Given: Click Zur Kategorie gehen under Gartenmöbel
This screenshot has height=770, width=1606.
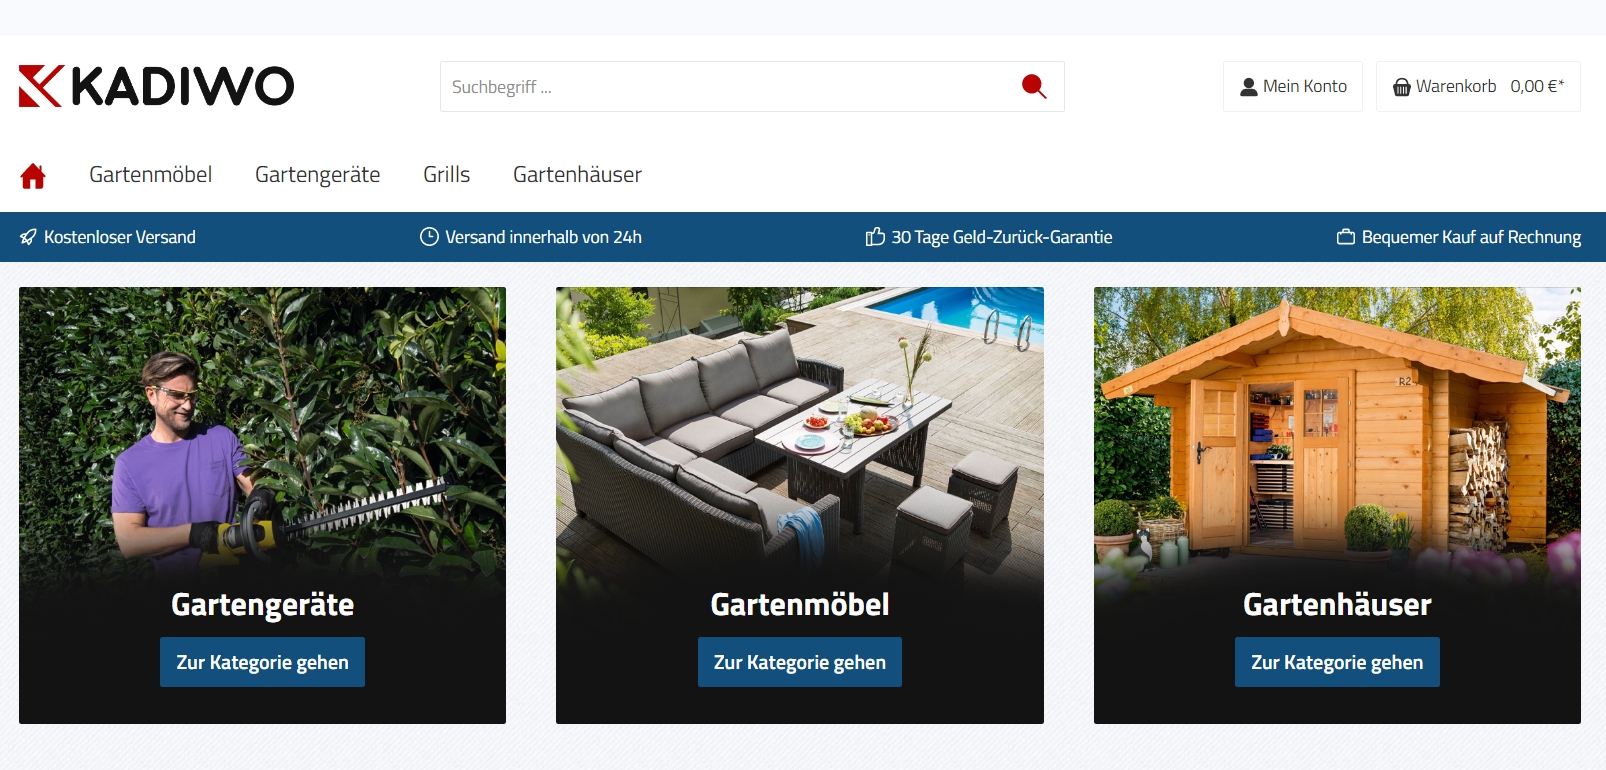Looking at the screenshot, I should [x=800, y=662].
